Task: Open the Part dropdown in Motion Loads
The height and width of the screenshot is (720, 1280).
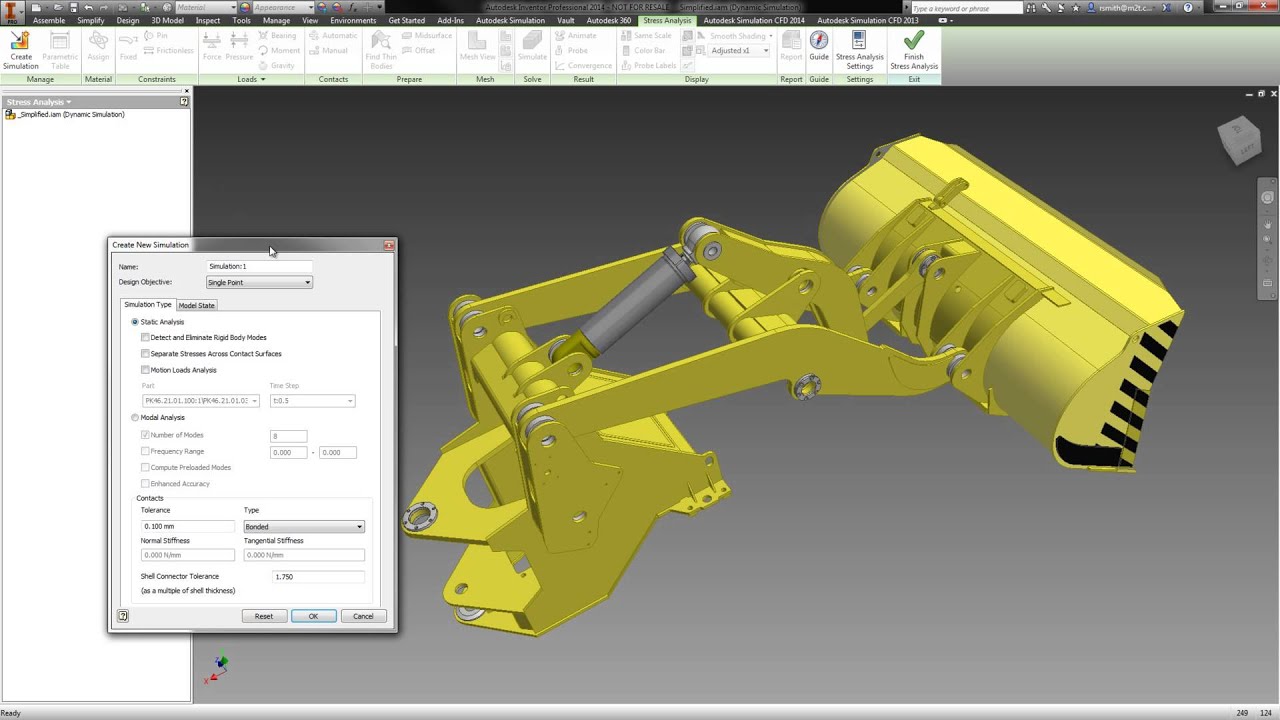Action: [x=200, y=401]
